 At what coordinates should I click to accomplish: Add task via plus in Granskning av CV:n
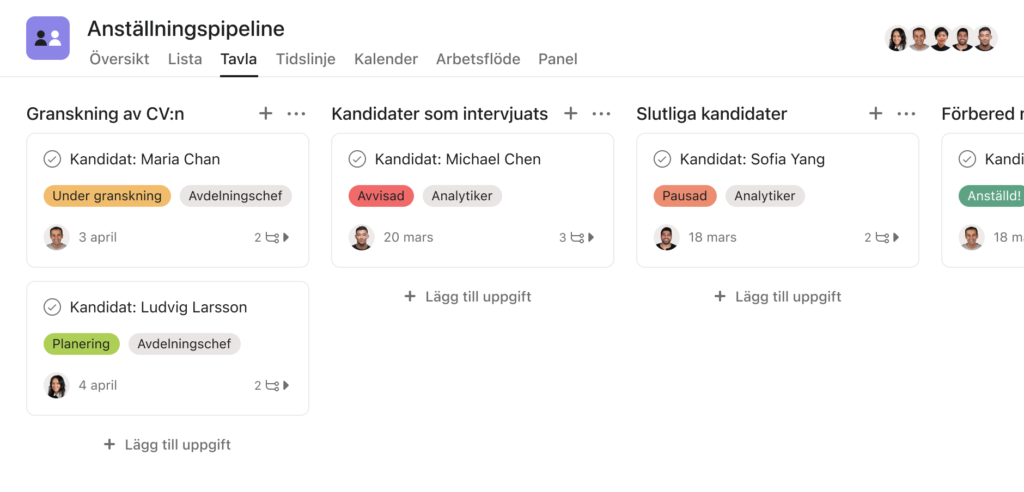(x=265, y=114)
